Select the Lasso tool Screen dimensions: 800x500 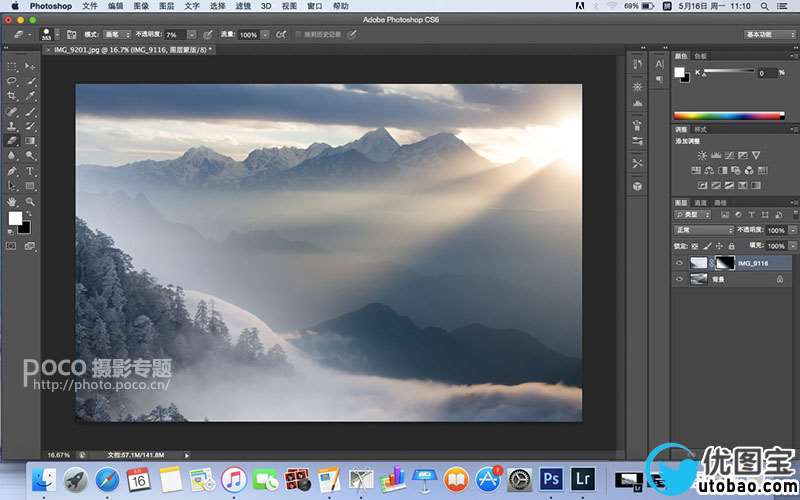click(12, 81)
